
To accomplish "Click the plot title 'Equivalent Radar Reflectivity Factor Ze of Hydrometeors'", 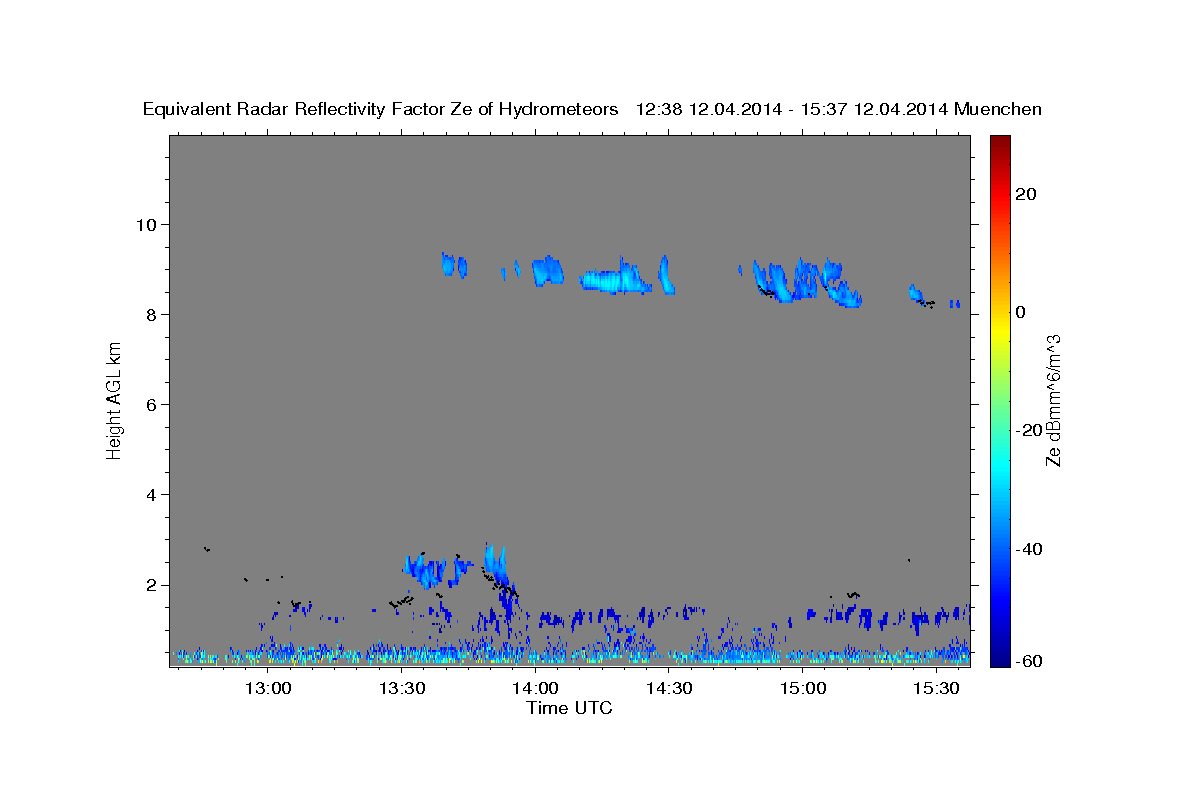I will 380,109.
